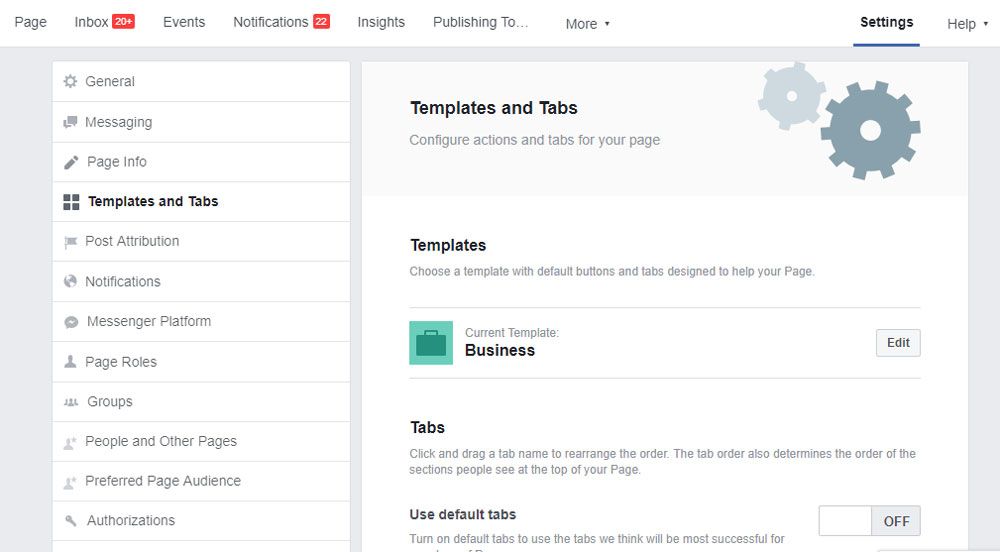Click the Notifications 22 red badge
The image size is (1000, 552).
(x=321, y=21)
